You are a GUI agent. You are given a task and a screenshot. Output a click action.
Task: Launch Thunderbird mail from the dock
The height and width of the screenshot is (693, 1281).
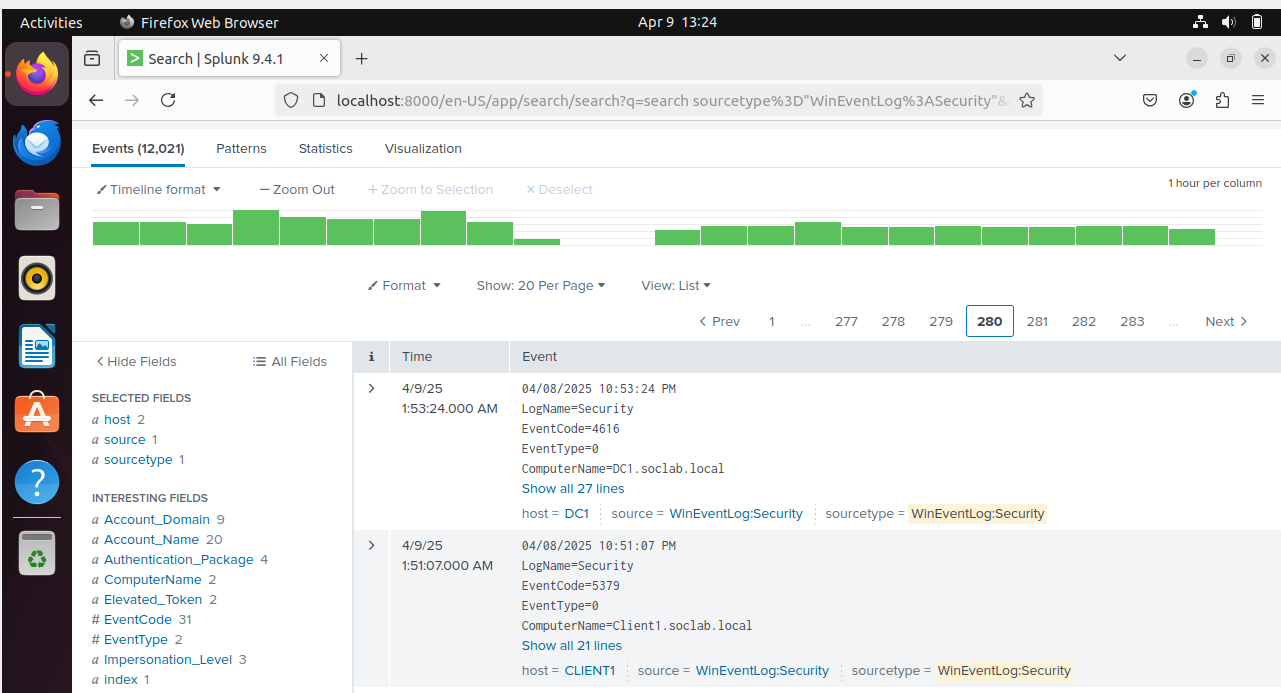[37, 143]
